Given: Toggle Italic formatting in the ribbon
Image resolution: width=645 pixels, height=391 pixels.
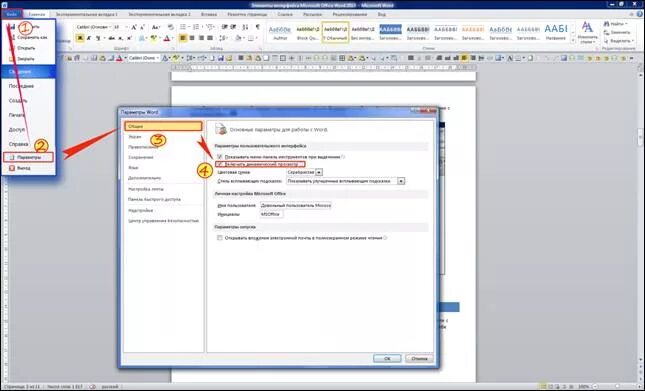Looking at the screenshot, I should (x=89, y=38).
